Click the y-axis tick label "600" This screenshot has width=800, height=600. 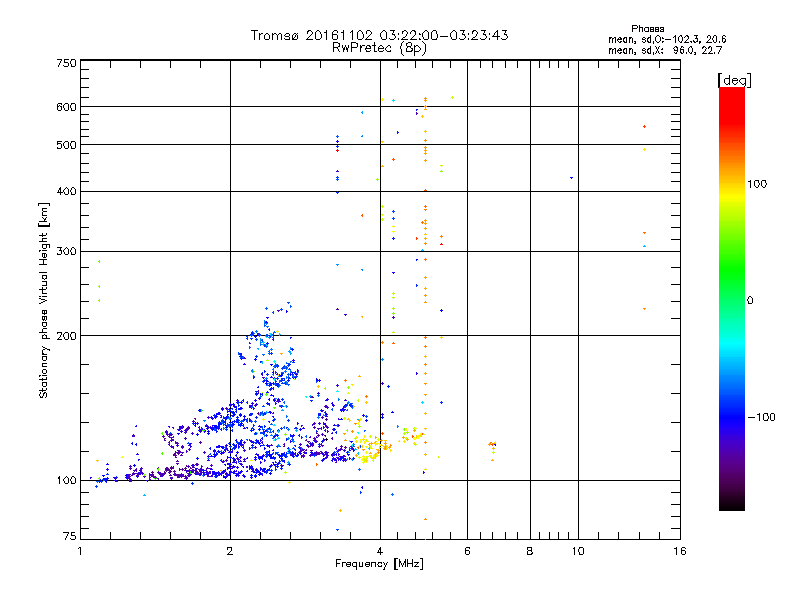(x=67, y=107)
